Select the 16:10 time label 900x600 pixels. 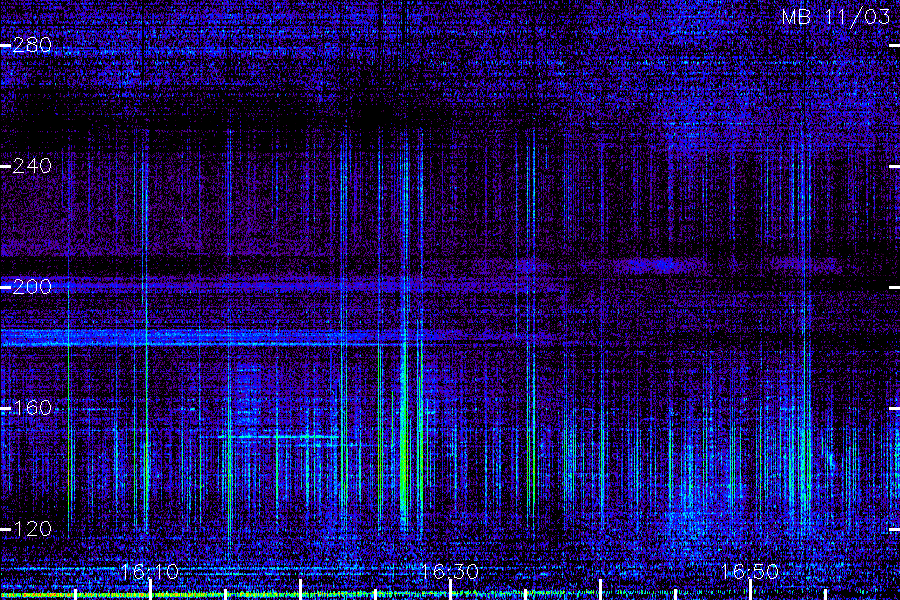tap(150, 572)
